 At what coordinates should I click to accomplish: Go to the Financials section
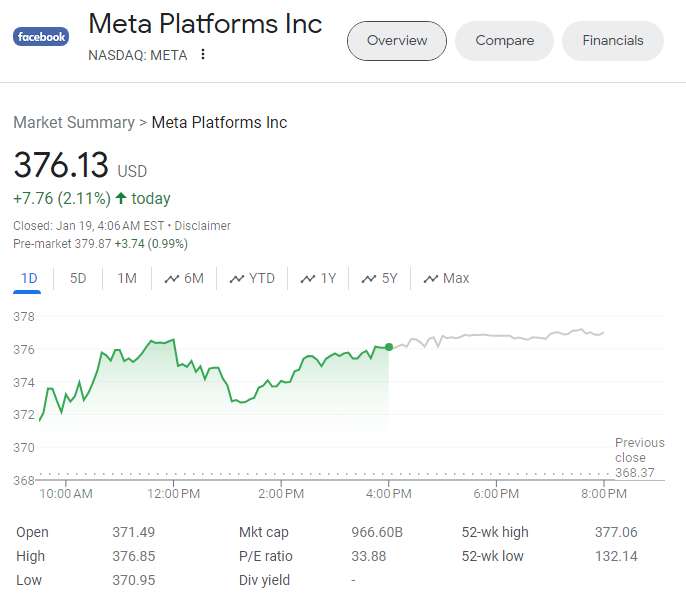[x=613, y=41]
